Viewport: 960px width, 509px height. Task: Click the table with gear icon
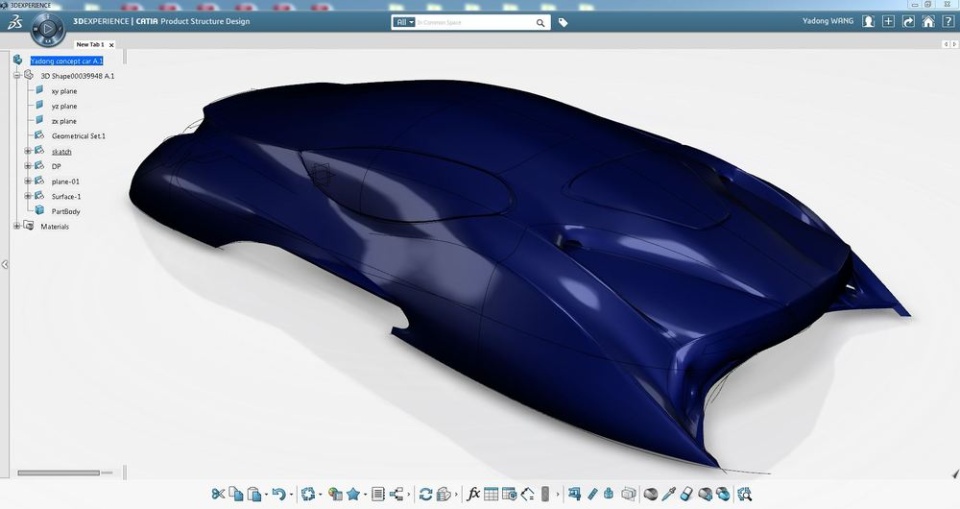coord(509,494)
